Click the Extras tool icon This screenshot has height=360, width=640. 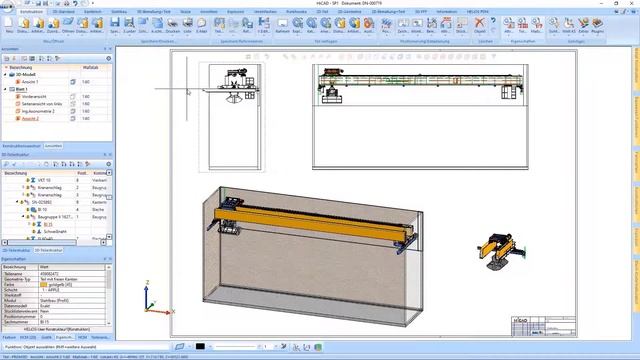[583, 25]
